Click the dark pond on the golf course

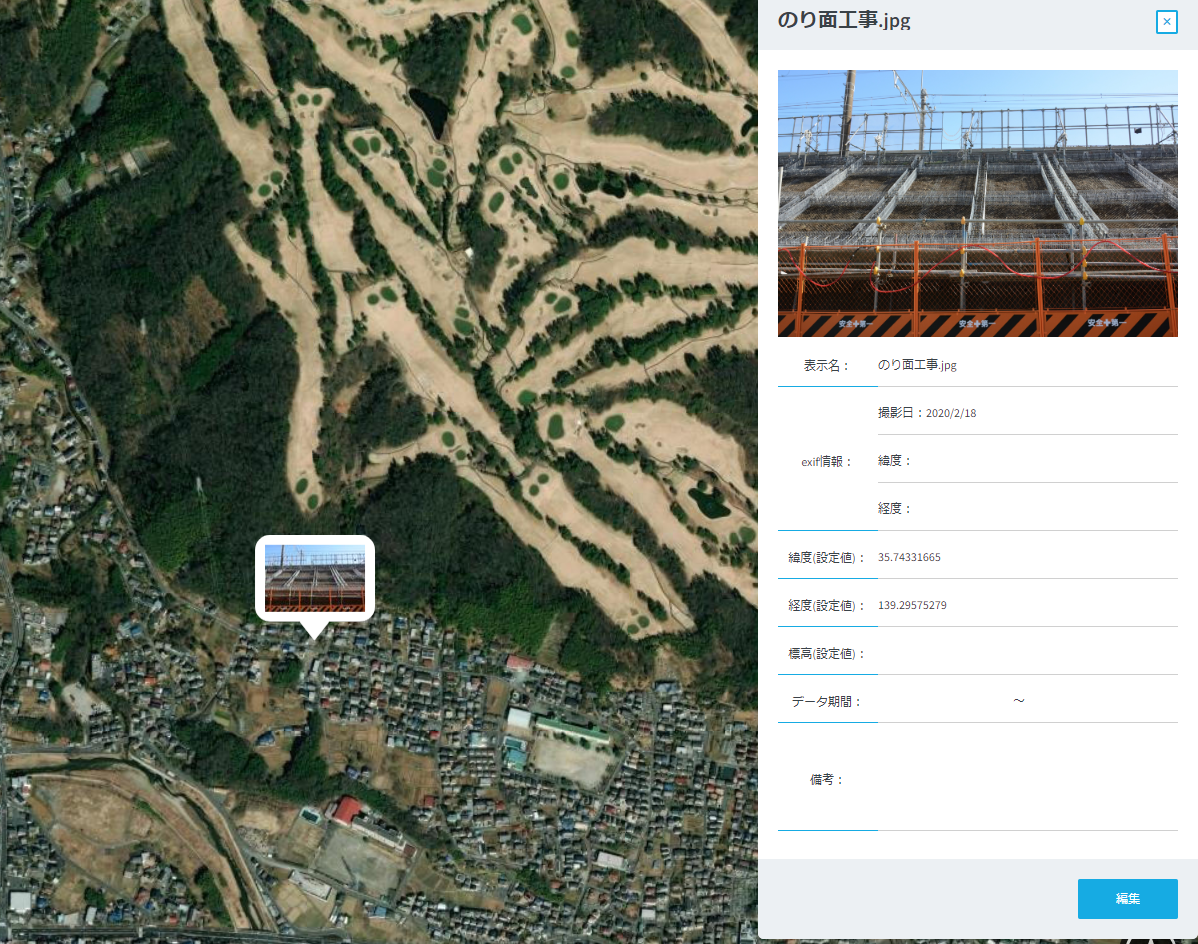(x=429, y=112)
